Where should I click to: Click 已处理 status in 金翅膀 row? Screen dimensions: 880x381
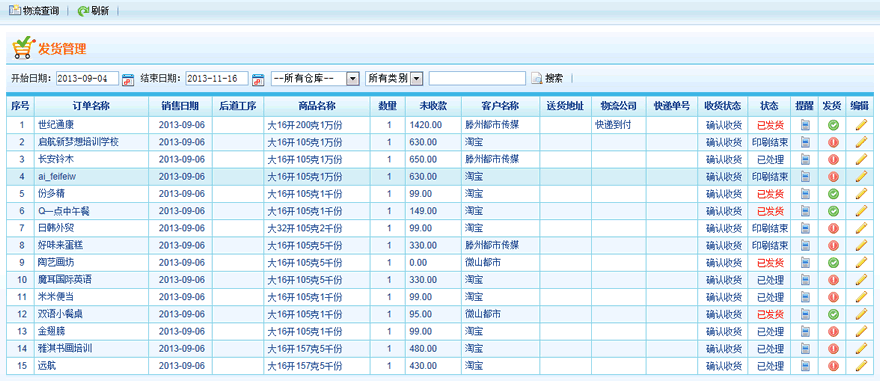pos(770,331)
